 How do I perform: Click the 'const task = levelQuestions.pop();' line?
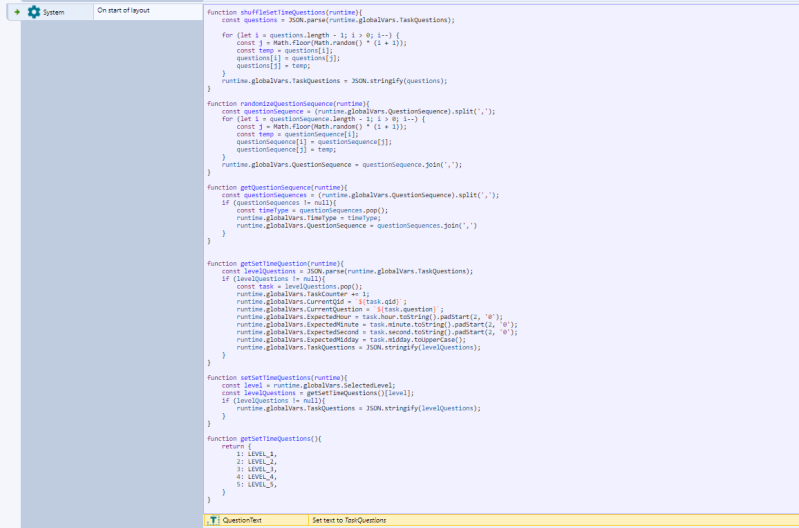click(299, 286)
